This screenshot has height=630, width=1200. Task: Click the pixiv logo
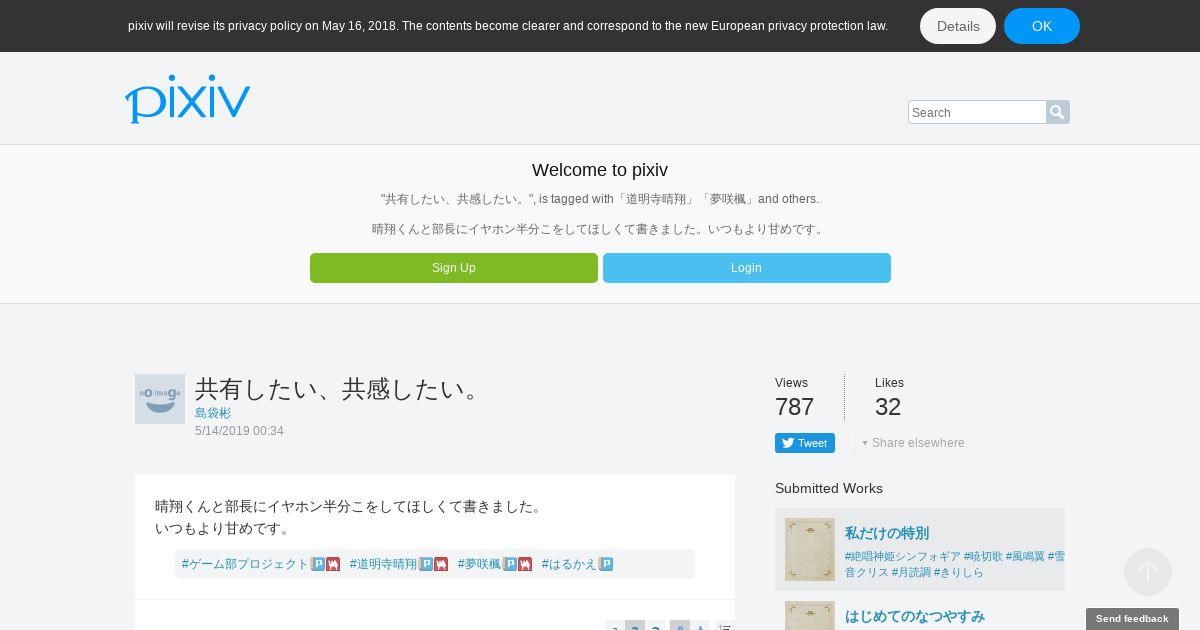click(187, 99)
